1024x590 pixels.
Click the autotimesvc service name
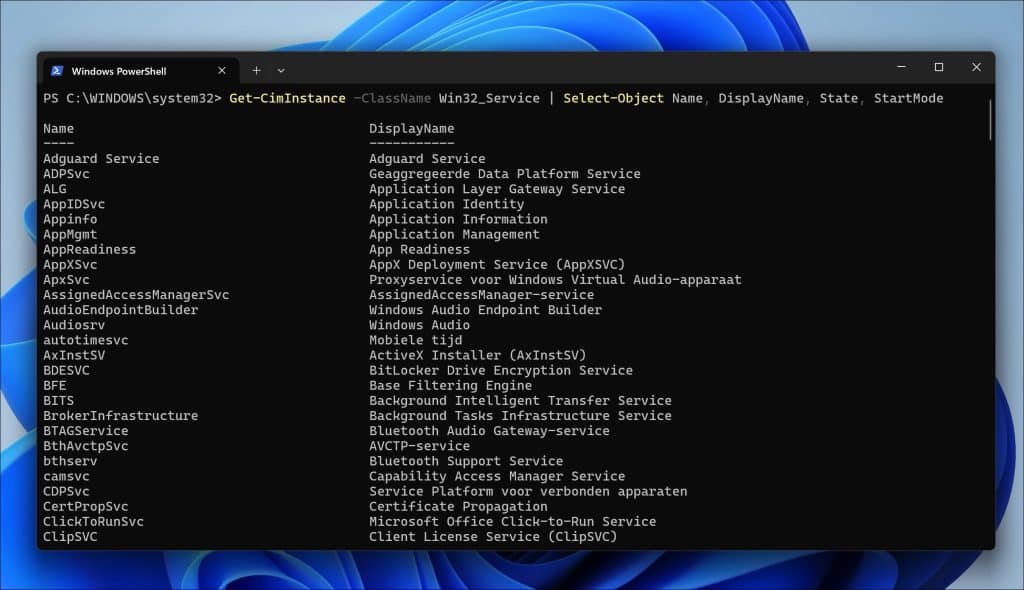[86, 340]
